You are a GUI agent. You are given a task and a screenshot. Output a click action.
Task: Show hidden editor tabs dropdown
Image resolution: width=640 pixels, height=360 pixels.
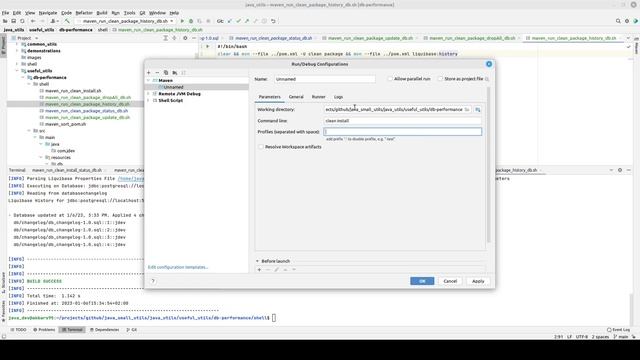click(x=628, y=38)
